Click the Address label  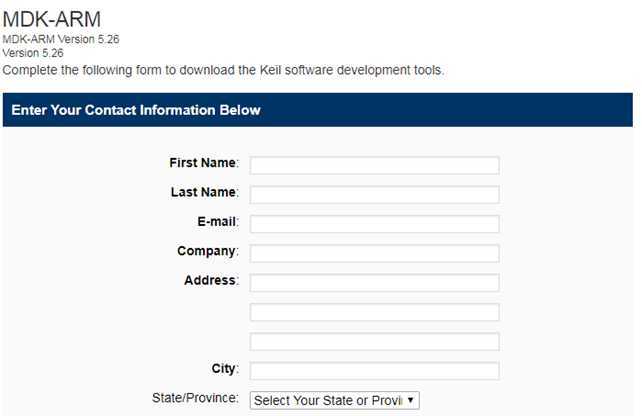click(211, 280)
